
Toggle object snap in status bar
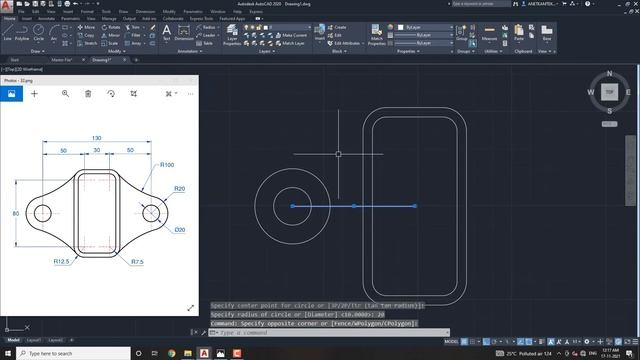pyautogui.click(x=529, y=342)
